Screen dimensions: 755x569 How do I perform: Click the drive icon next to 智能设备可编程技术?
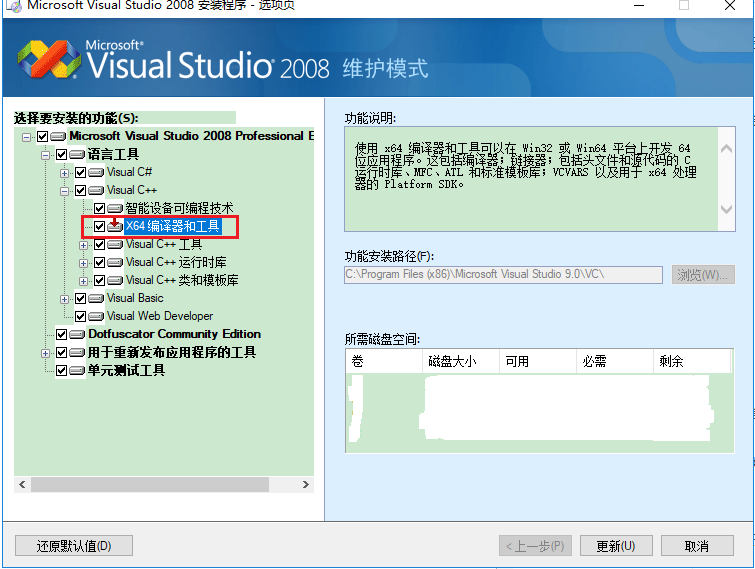[x=115, y=208]
